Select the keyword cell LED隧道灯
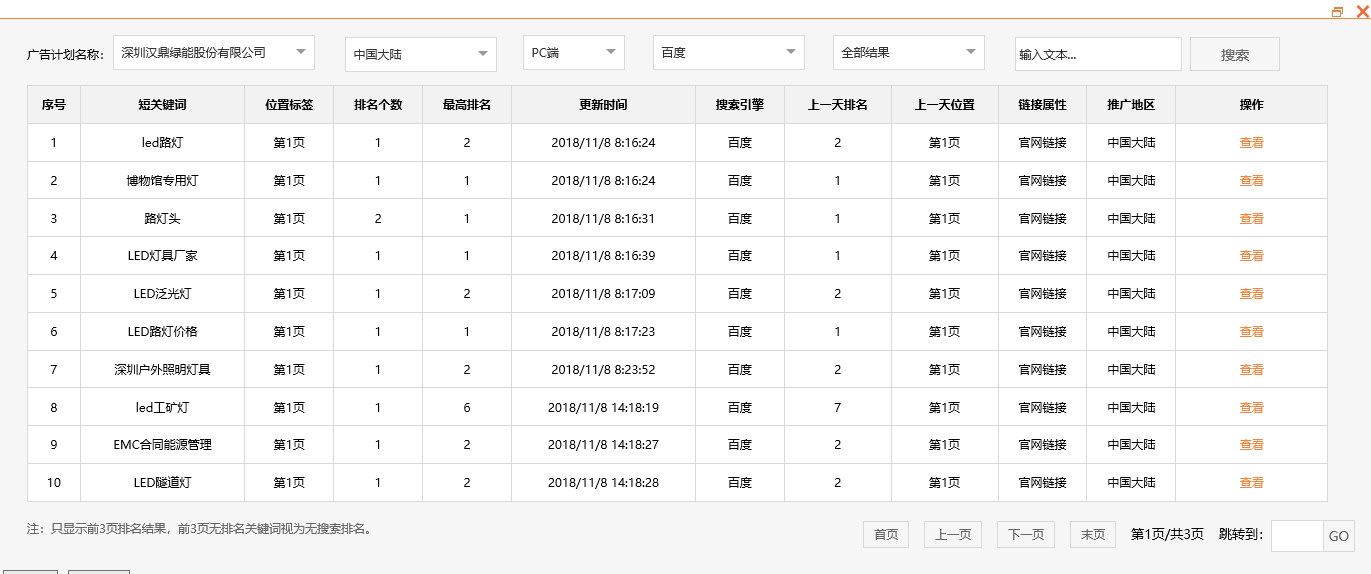Image resolution: width=1371 pixels, height=574 pixels. 163,483
